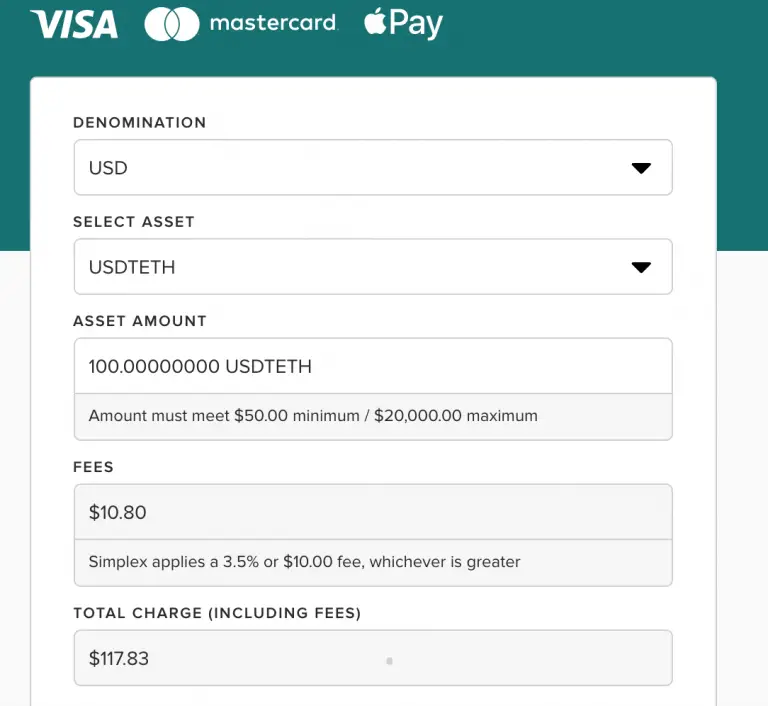Viewport: 768px width, 706px height.
Task: Click the Denomination label
Action: [x=140, y=122]
